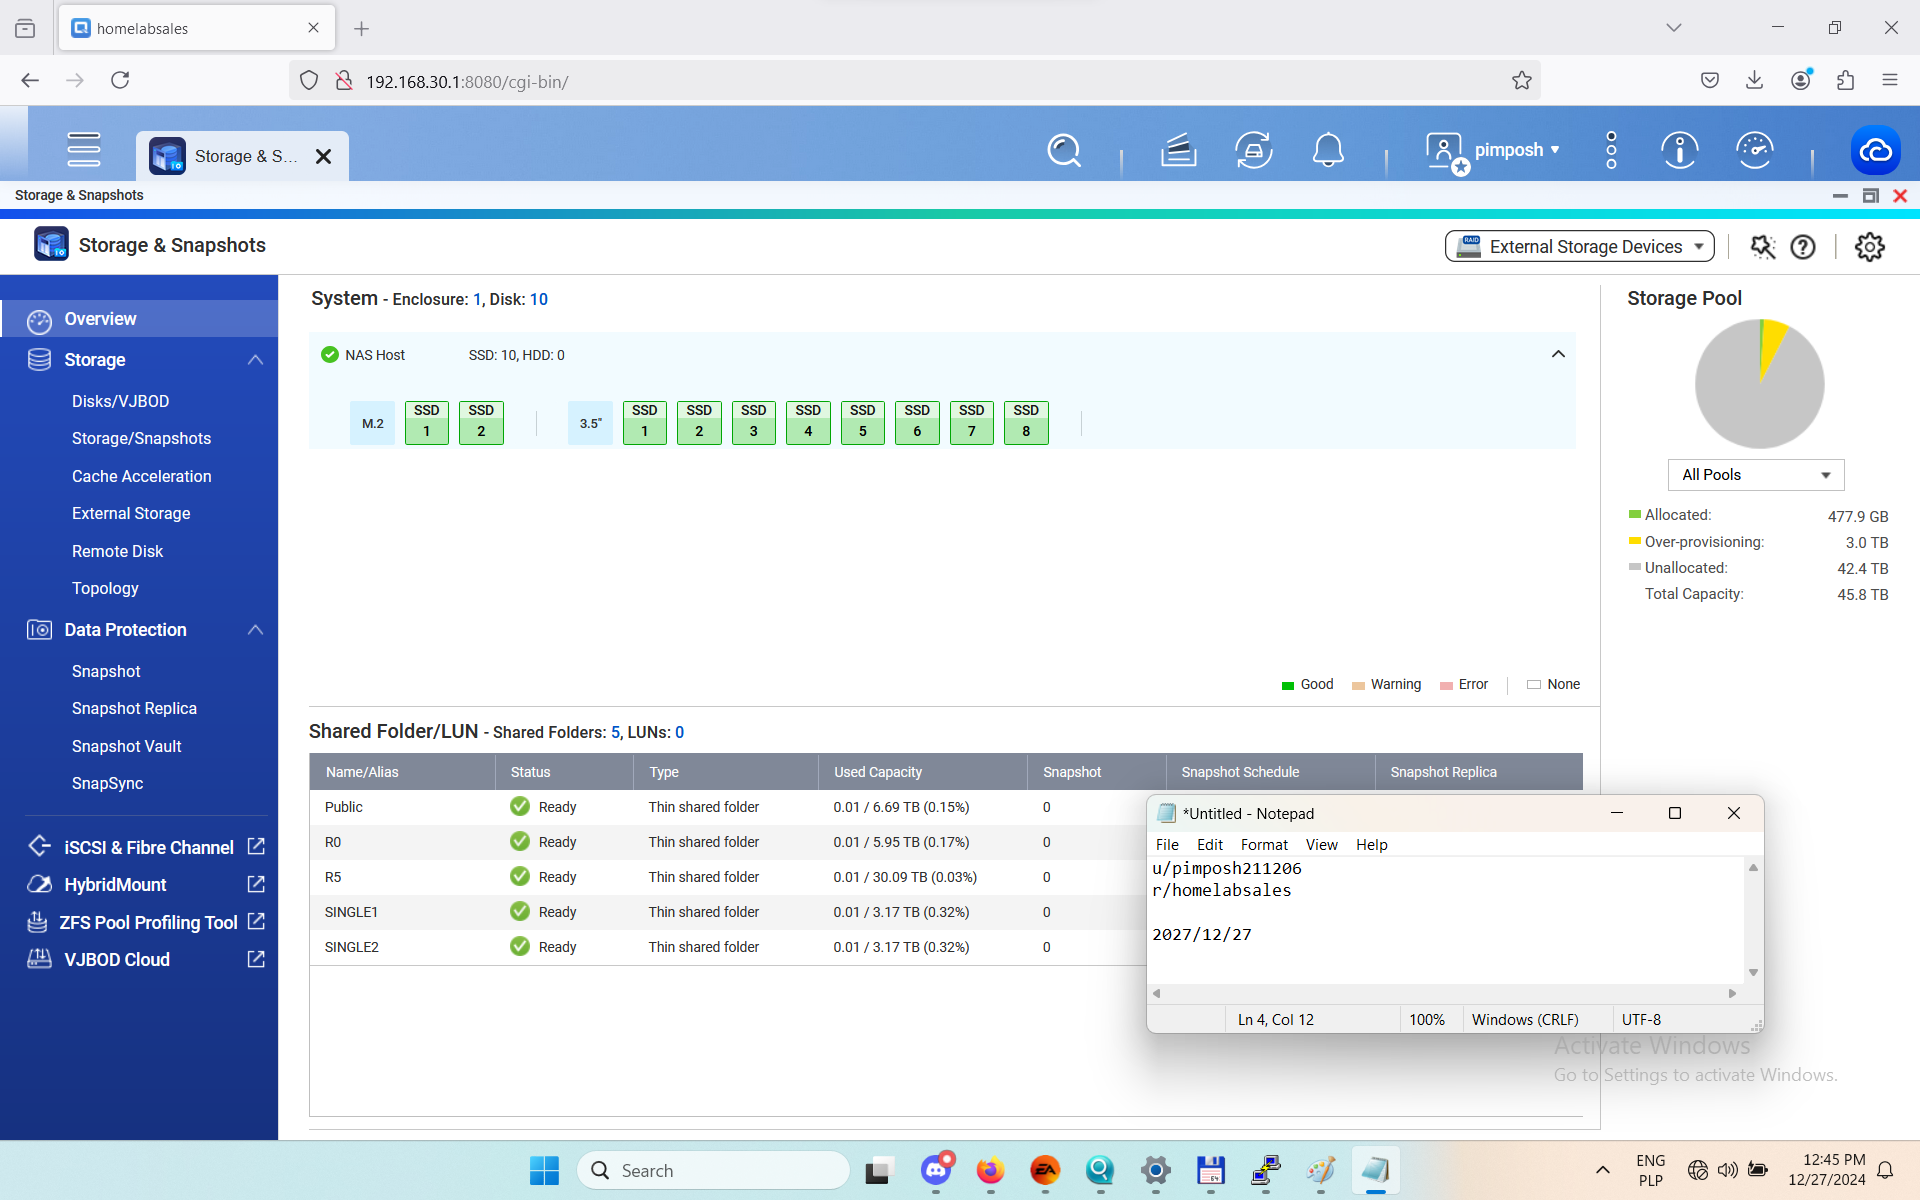
Task: Click the Storage Pool pie chart
Action: coord(1759,384)
